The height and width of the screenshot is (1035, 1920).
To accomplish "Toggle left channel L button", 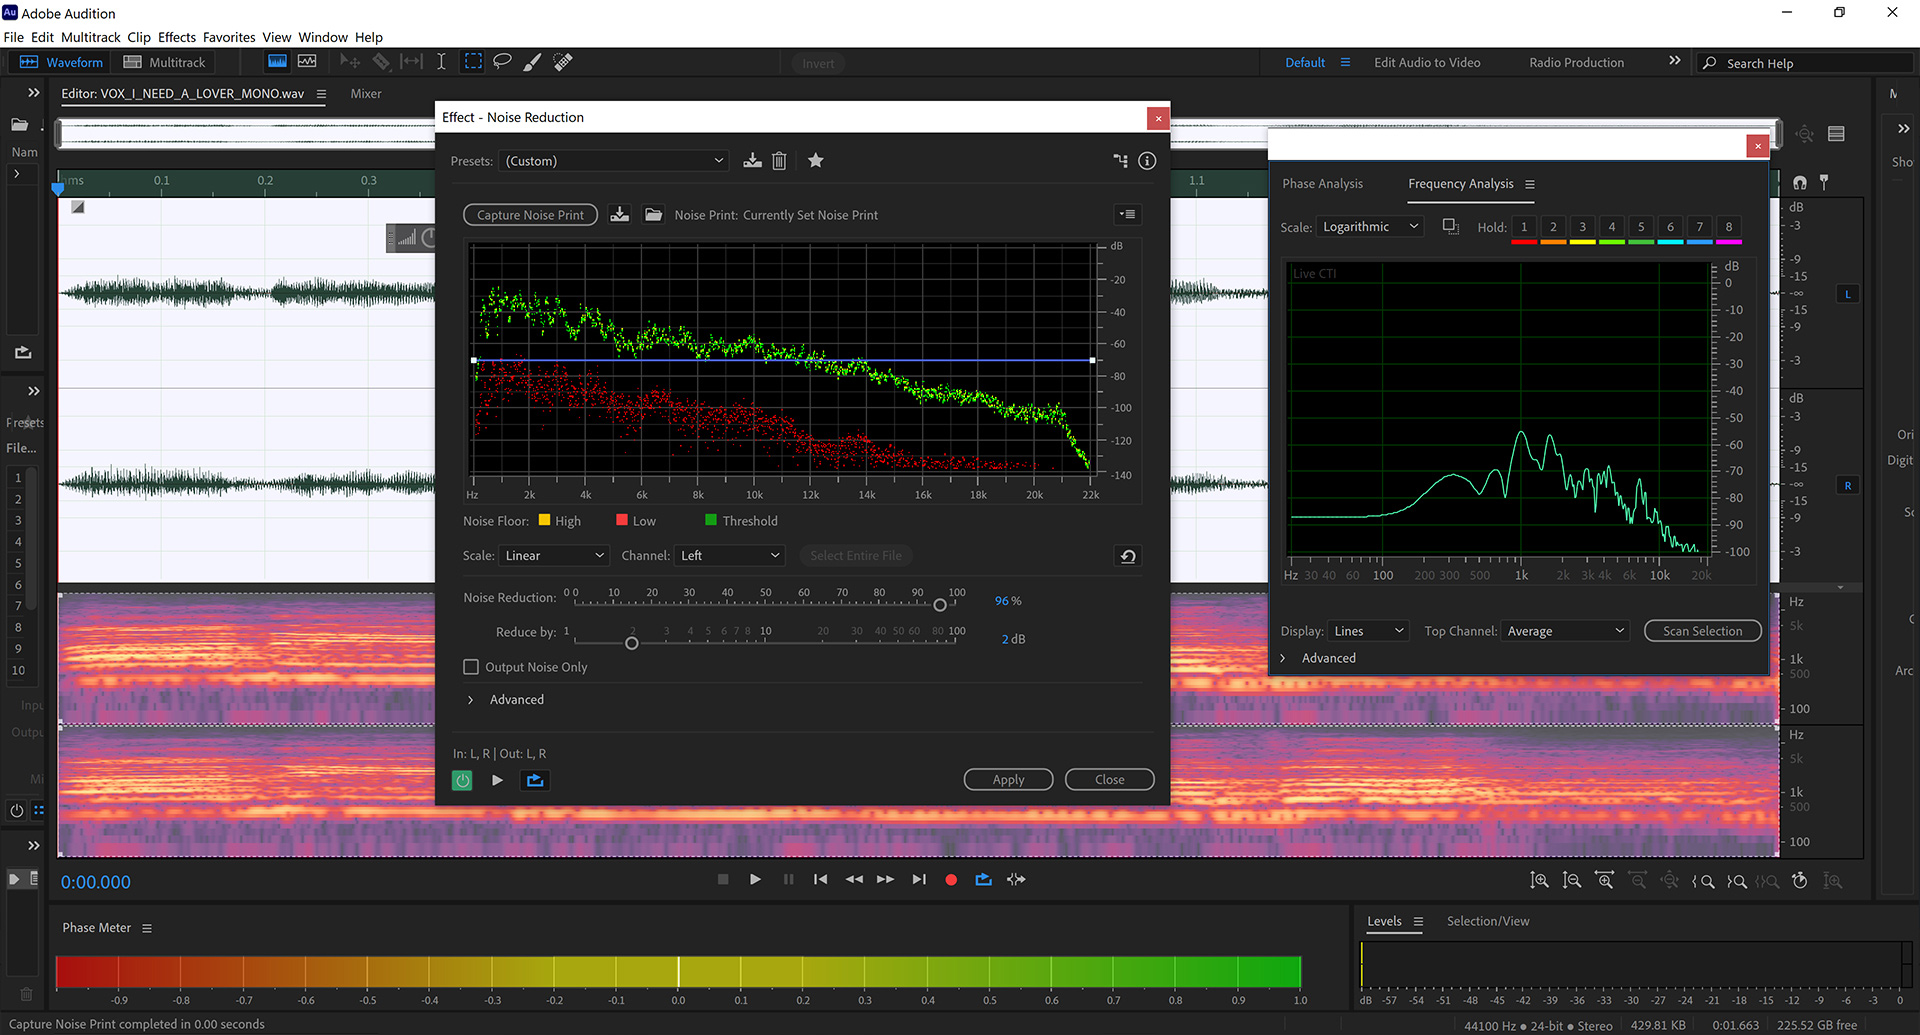I will 1848,294.
